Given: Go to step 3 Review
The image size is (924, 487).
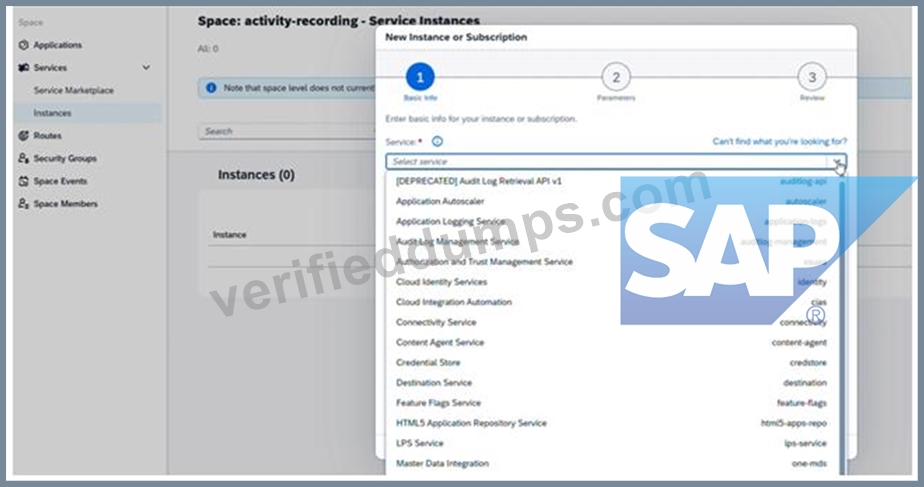Looking at the screenshot, I should coord(812,77).
